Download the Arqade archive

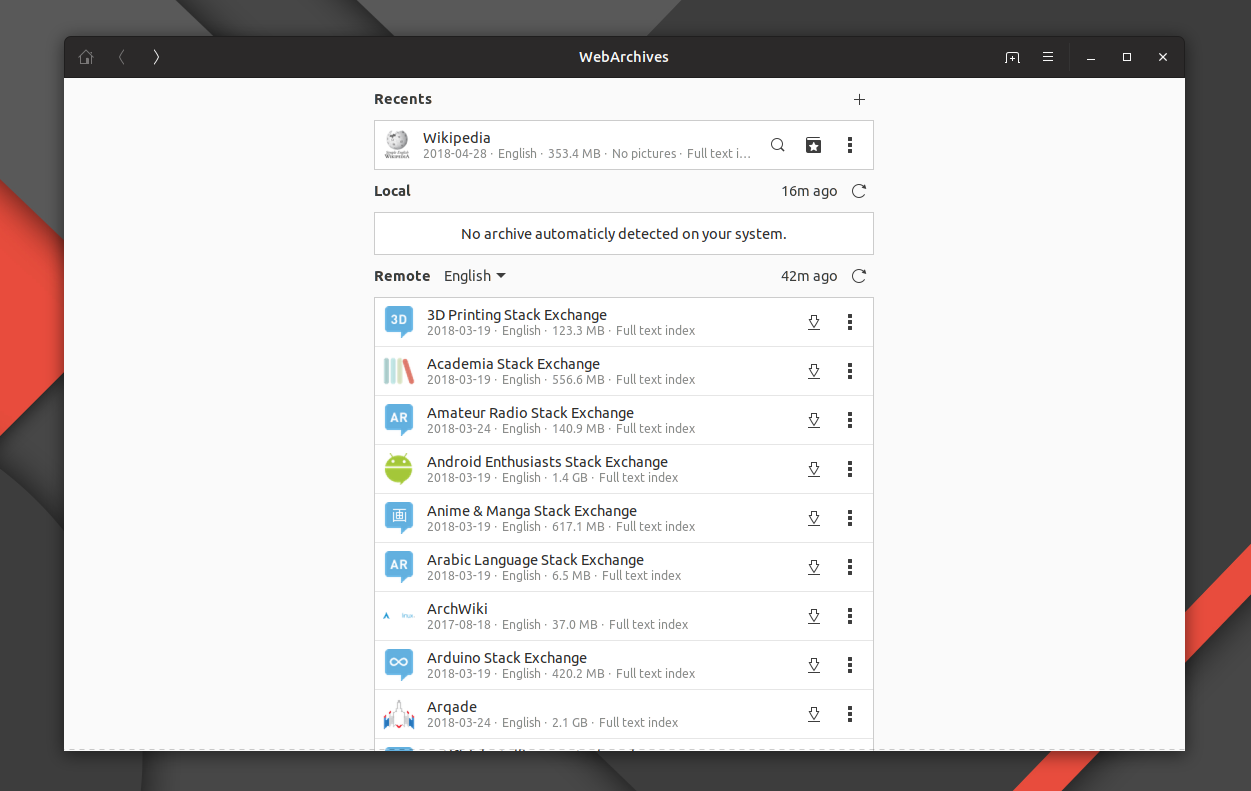[814, 714]
